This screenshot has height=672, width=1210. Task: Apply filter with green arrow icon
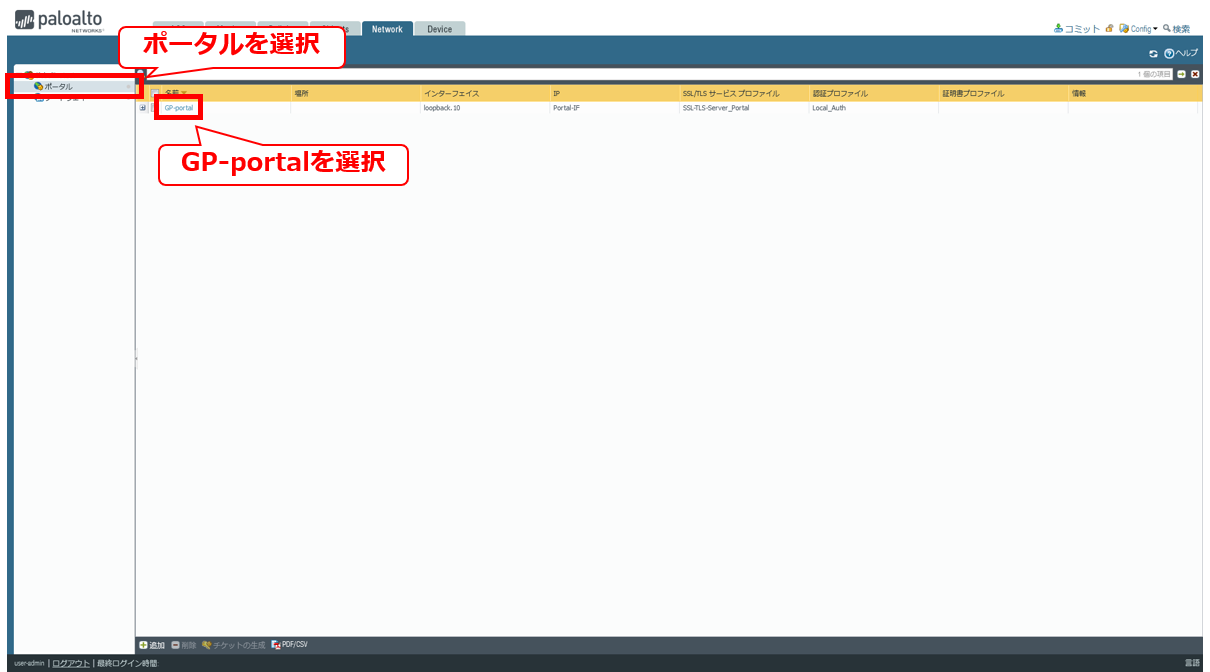point(1181,74)
